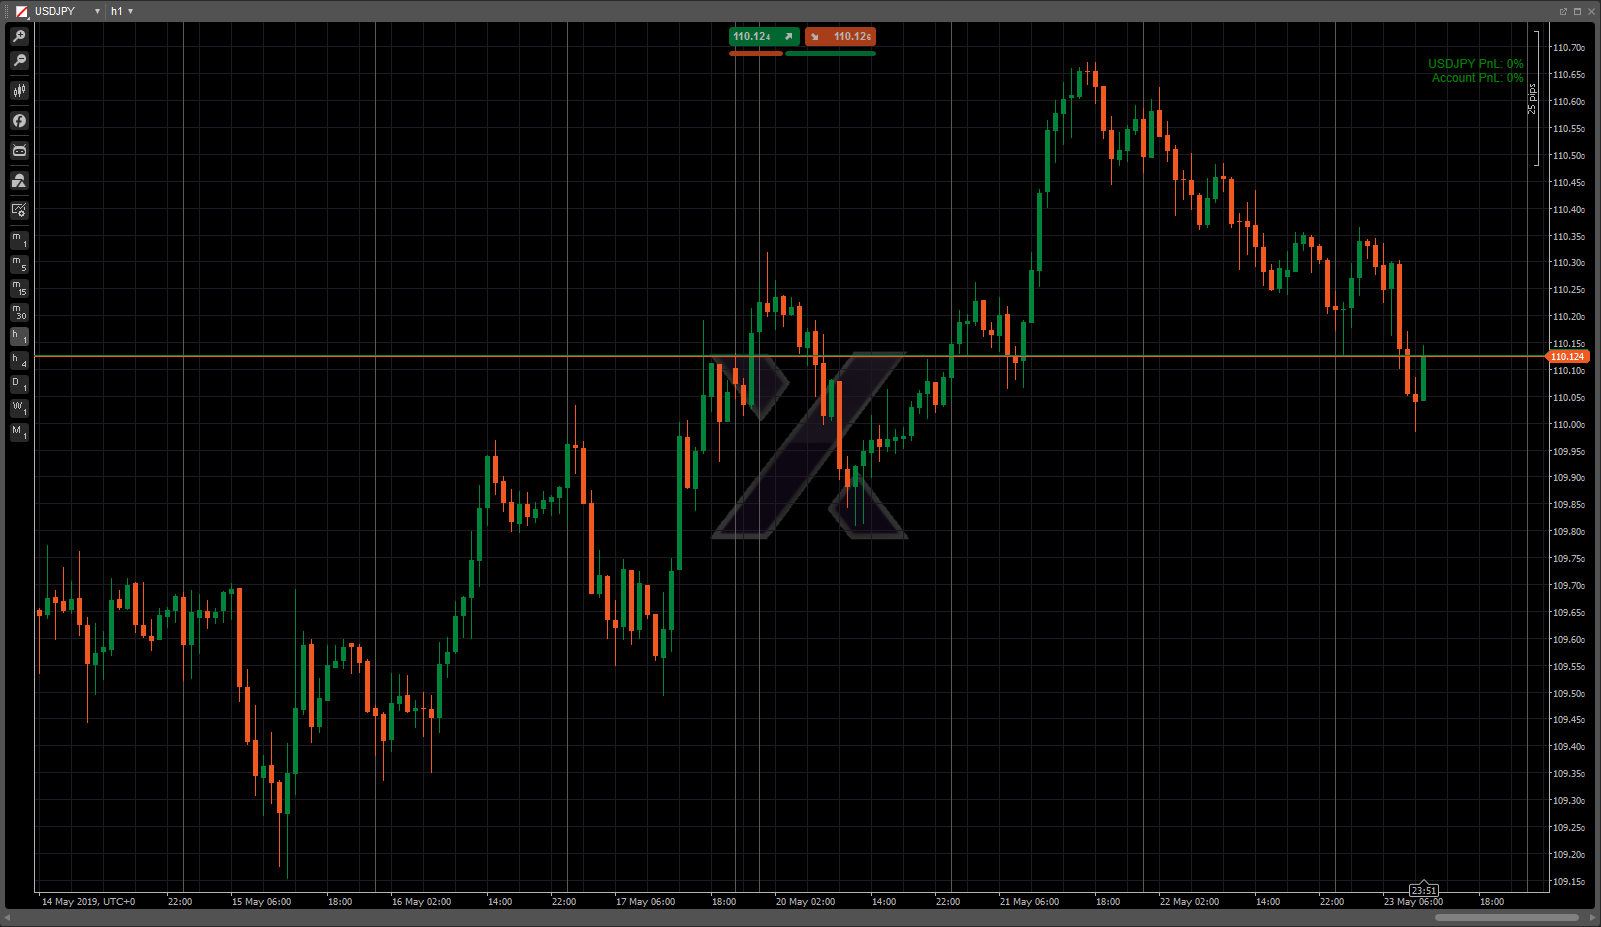This screenshot has width=1601, height=927.
Task: Click the 'Account PnL: 0%' text
Action: pos(1478,78)
